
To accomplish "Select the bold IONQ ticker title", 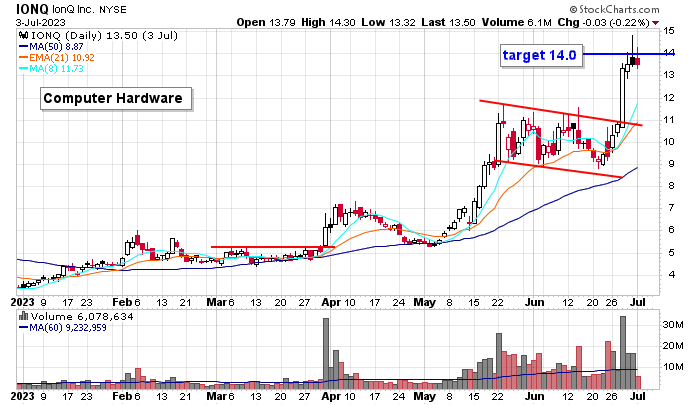I will 32,9.
